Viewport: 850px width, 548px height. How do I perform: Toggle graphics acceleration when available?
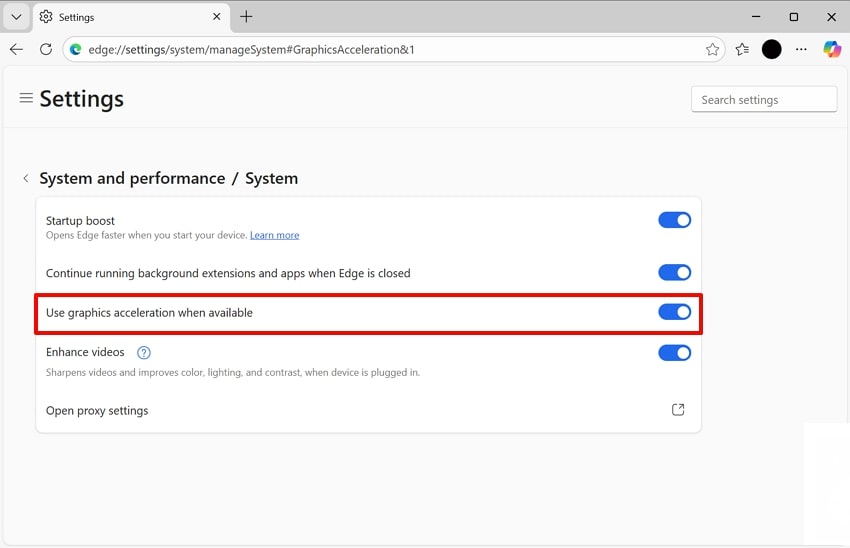pyautogui.click(x=674, y=312)
